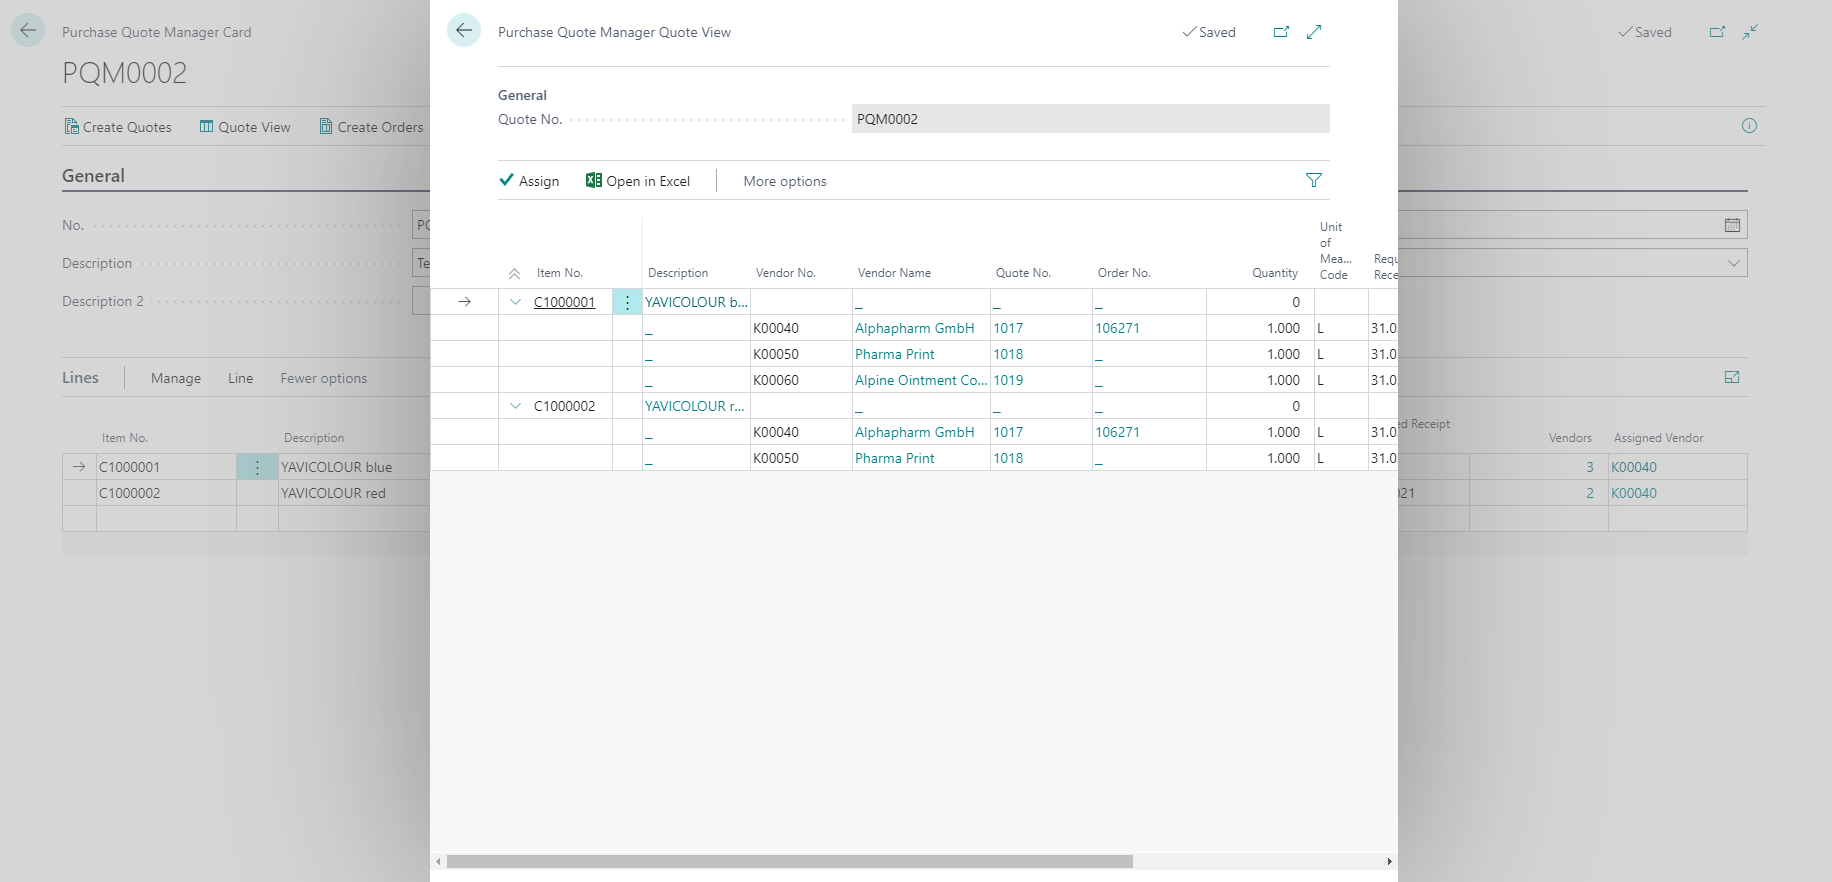The width and height of the screenshot is (1832, 882).
Task: Click Fewer options in Lines section
Action: pos(323,378)
